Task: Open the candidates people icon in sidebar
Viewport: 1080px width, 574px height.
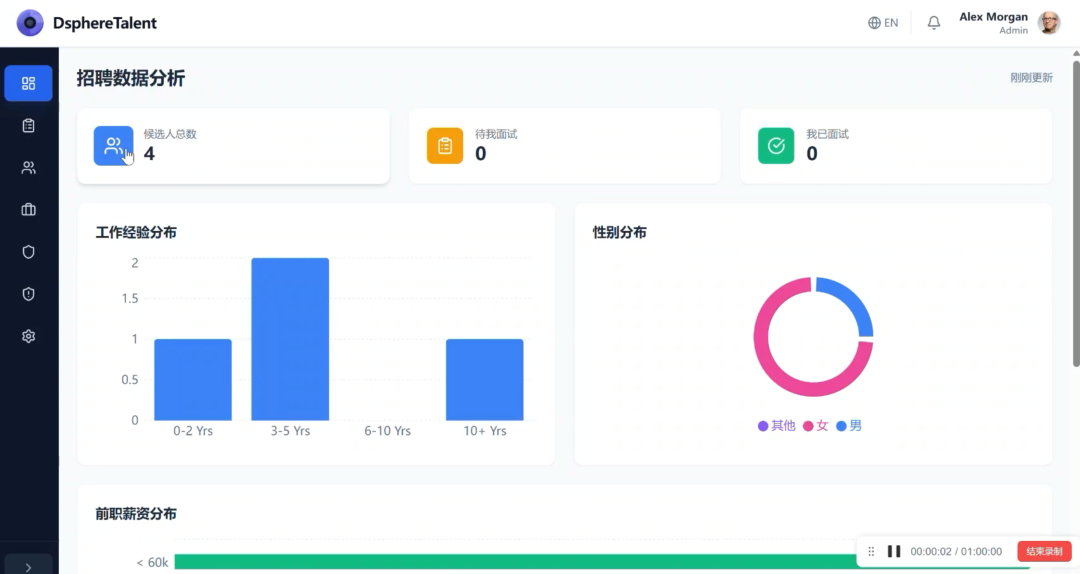Action: 28,167
